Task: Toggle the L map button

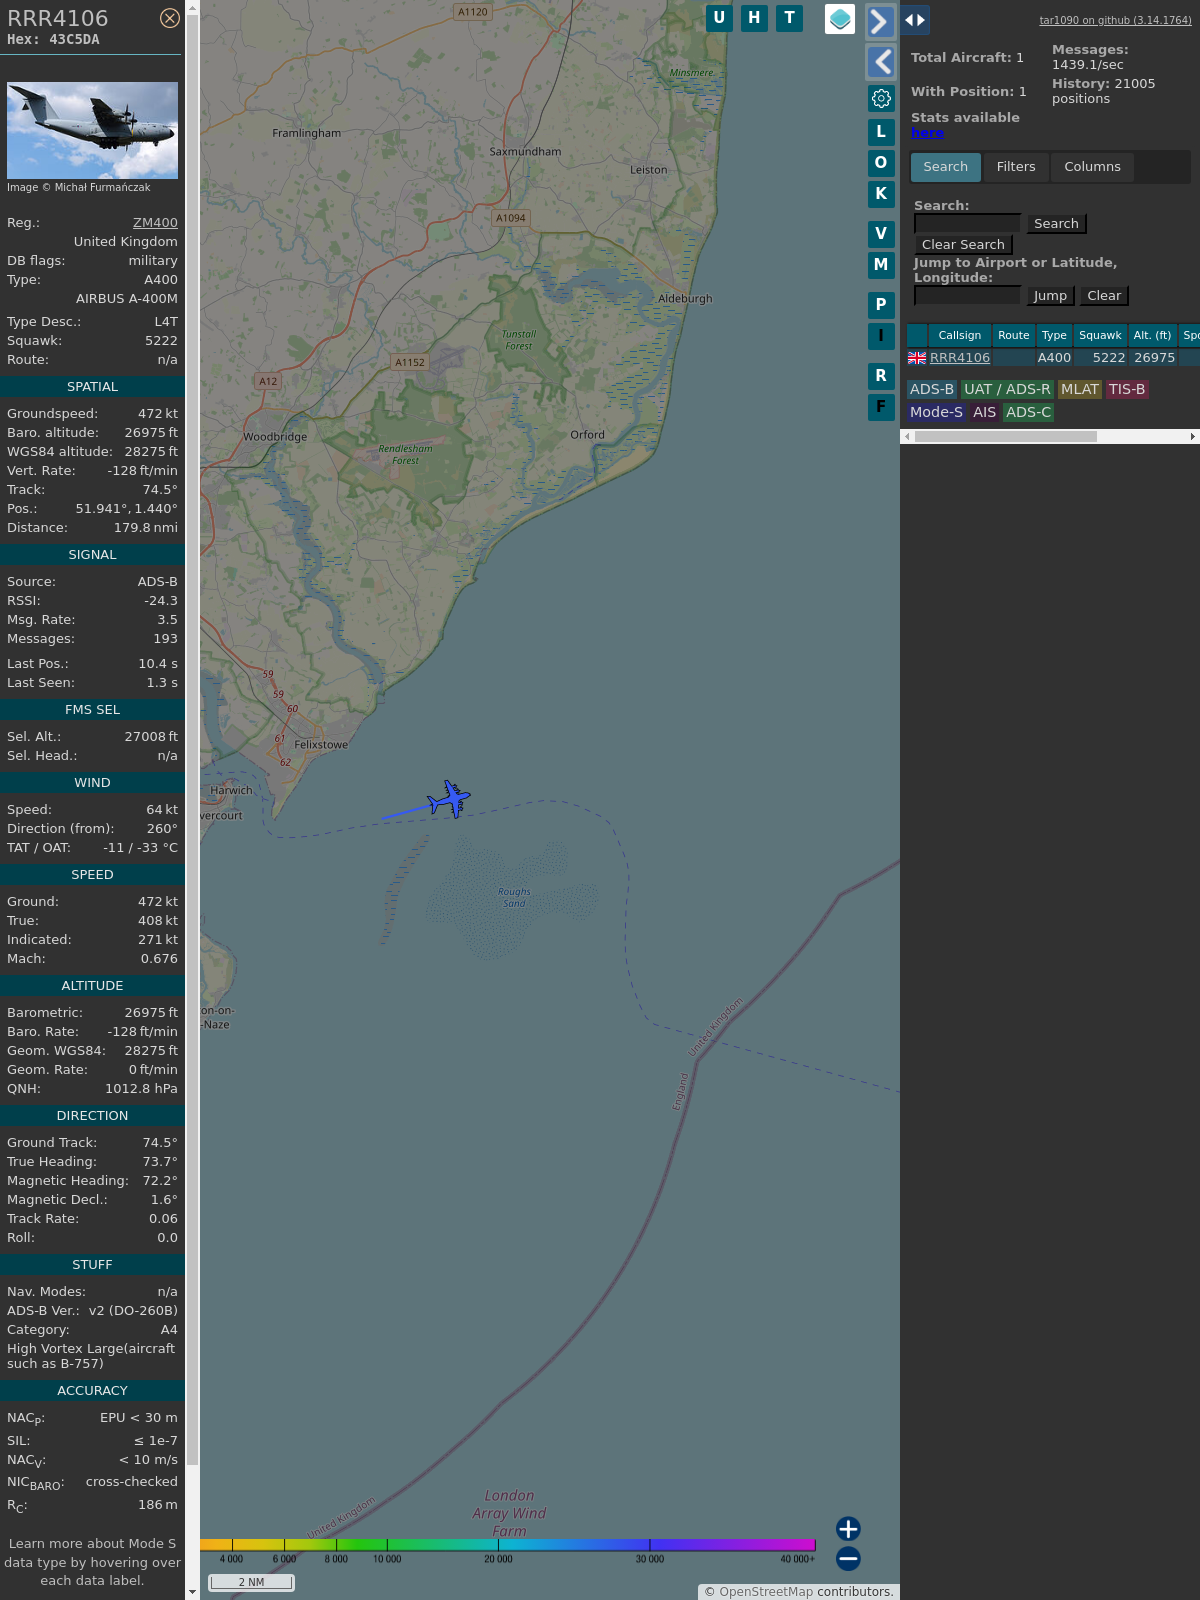Action: (881, 132)
